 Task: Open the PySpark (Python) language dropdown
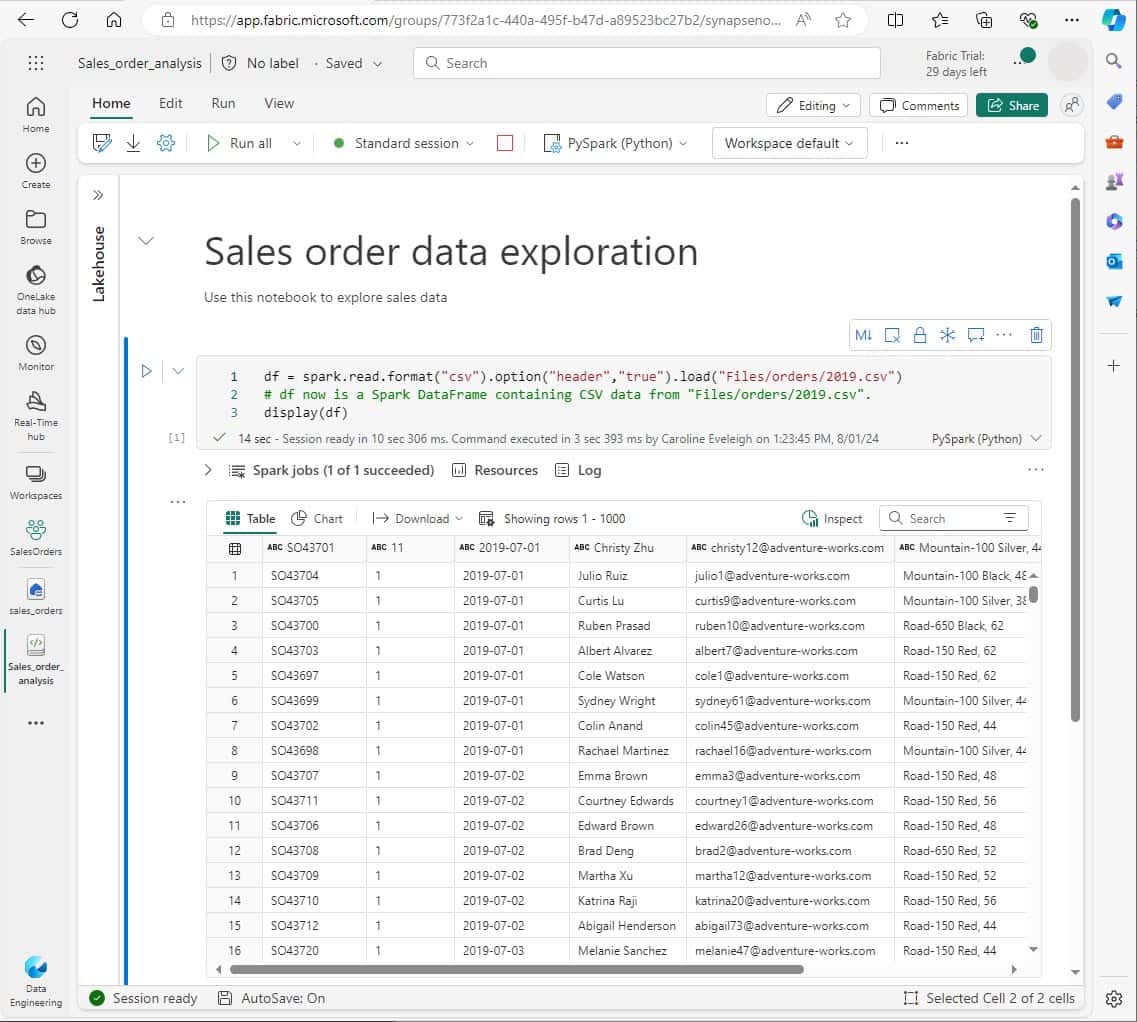click(x=616, y=143)
